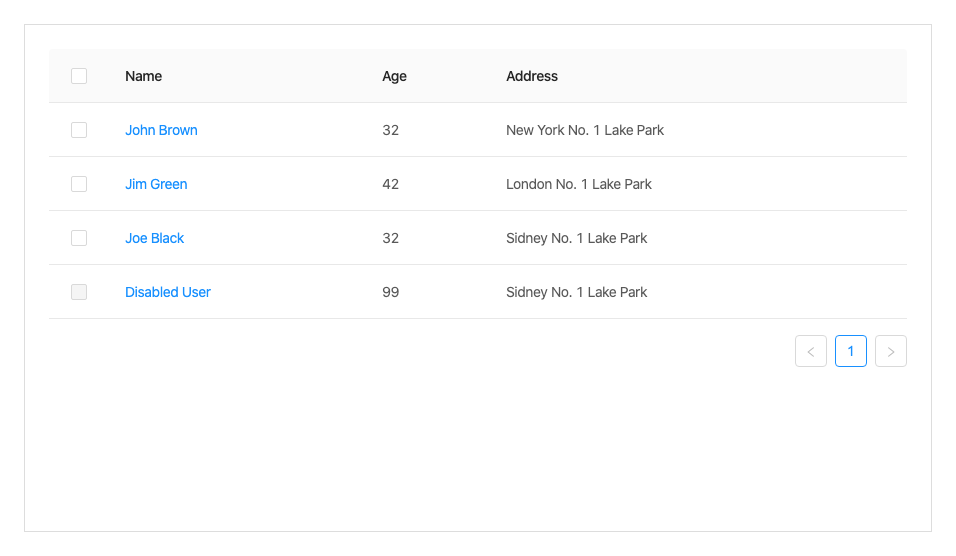956x556 pixels.
Task: Click the previous page arrow icon
Action: (811, 351)
